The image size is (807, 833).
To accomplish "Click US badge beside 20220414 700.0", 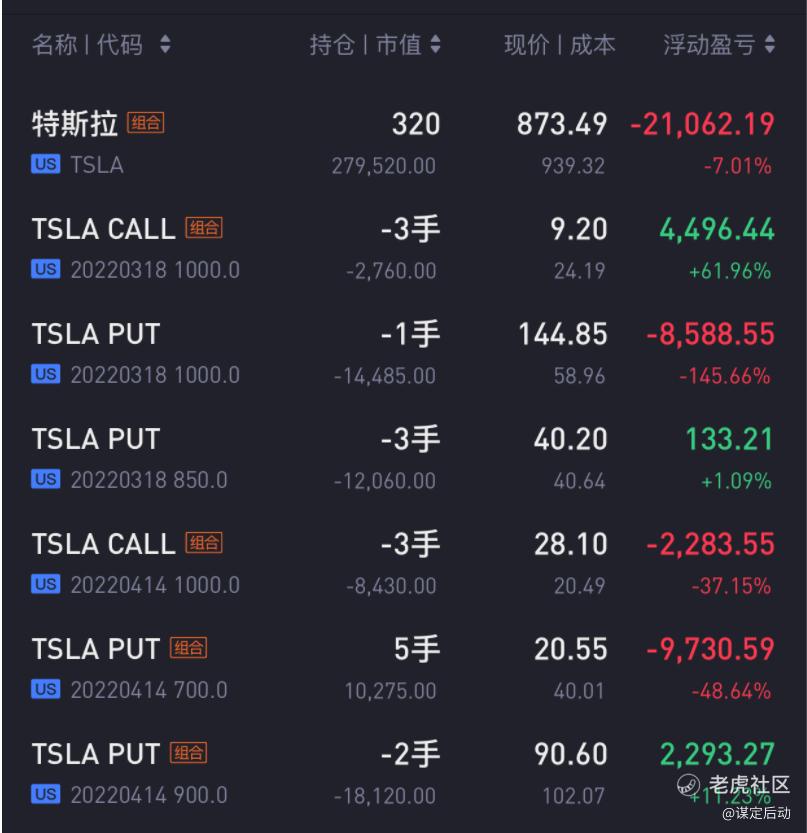I will click(x=46, y=689).
